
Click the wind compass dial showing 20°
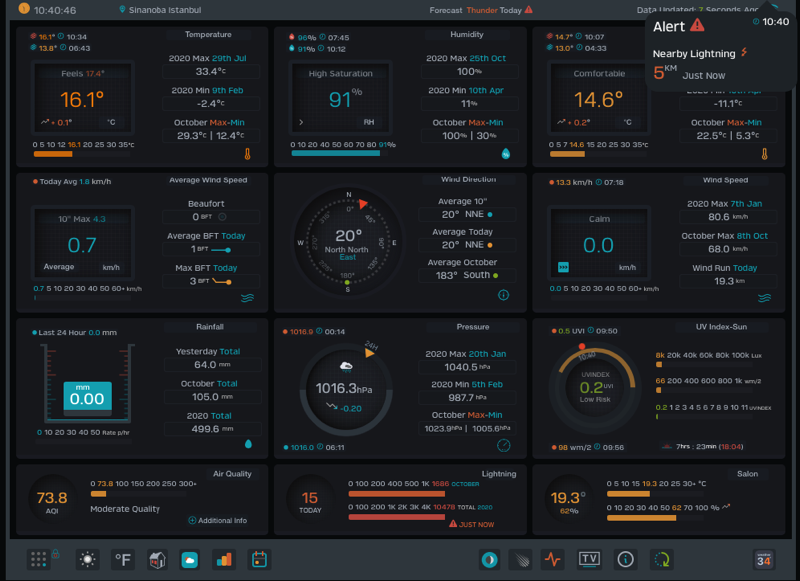tap(348, 242)
